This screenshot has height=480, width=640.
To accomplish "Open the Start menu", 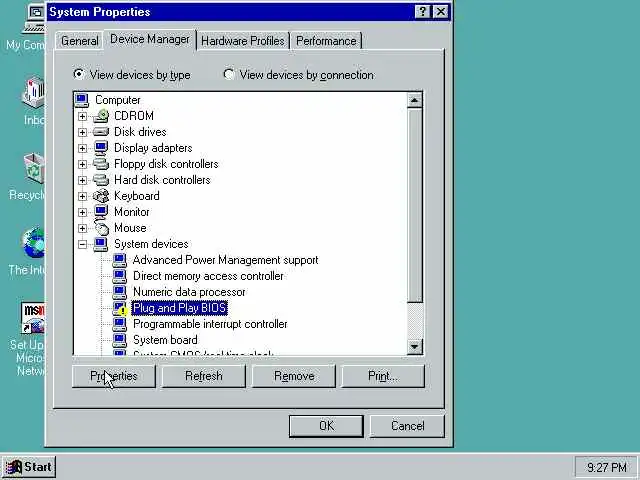I will [29, 467].
